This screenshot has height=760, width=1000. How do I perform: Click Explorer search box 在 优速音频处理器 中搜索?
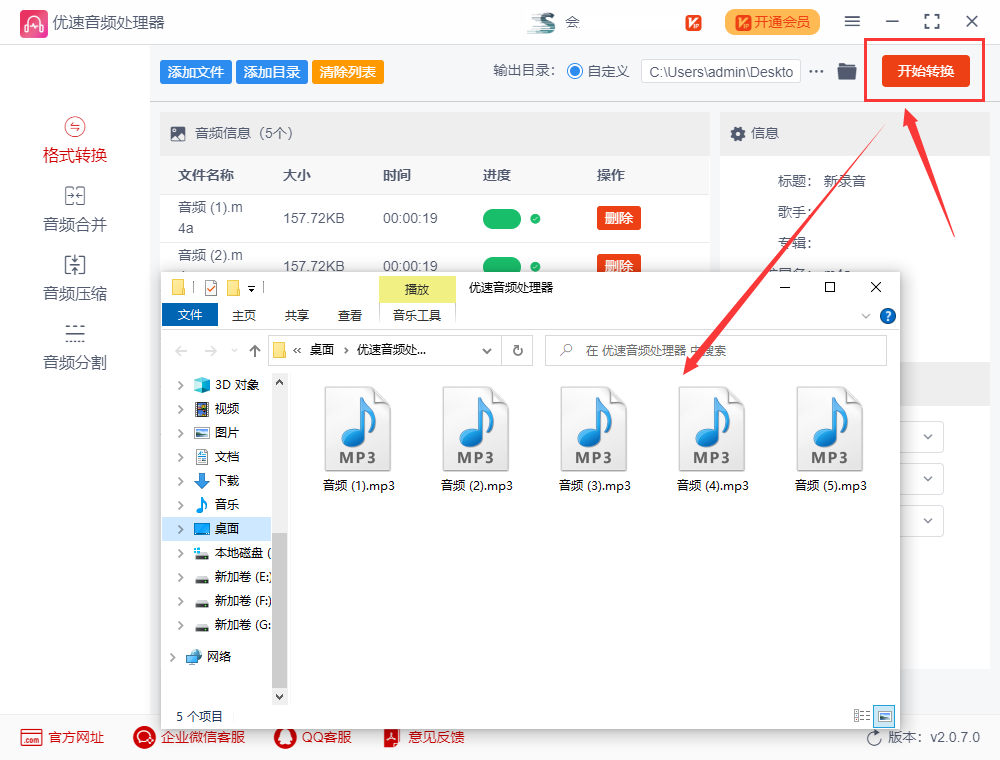point(716,350)
